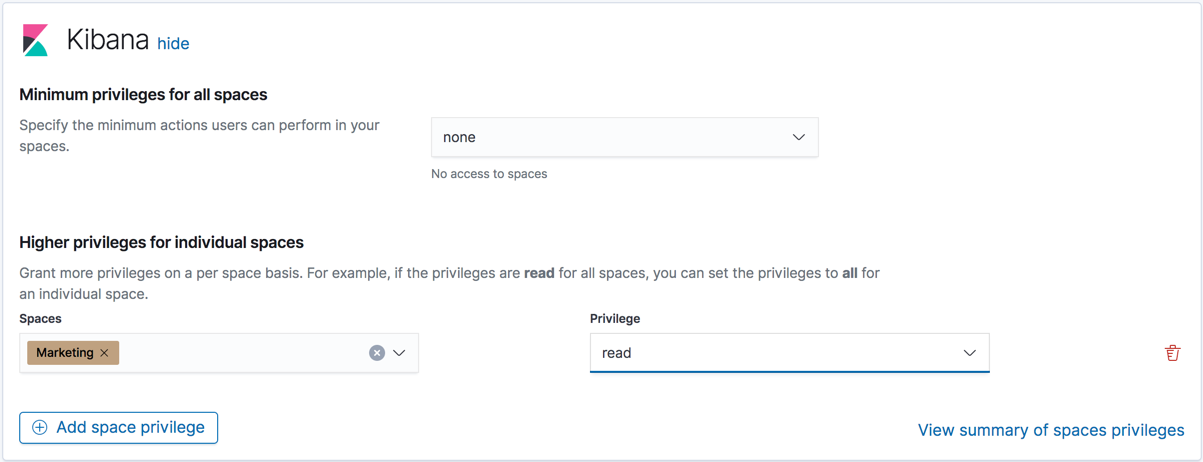Click 'Higher privileges for individual spaces' heading

(x=161, y=242)
